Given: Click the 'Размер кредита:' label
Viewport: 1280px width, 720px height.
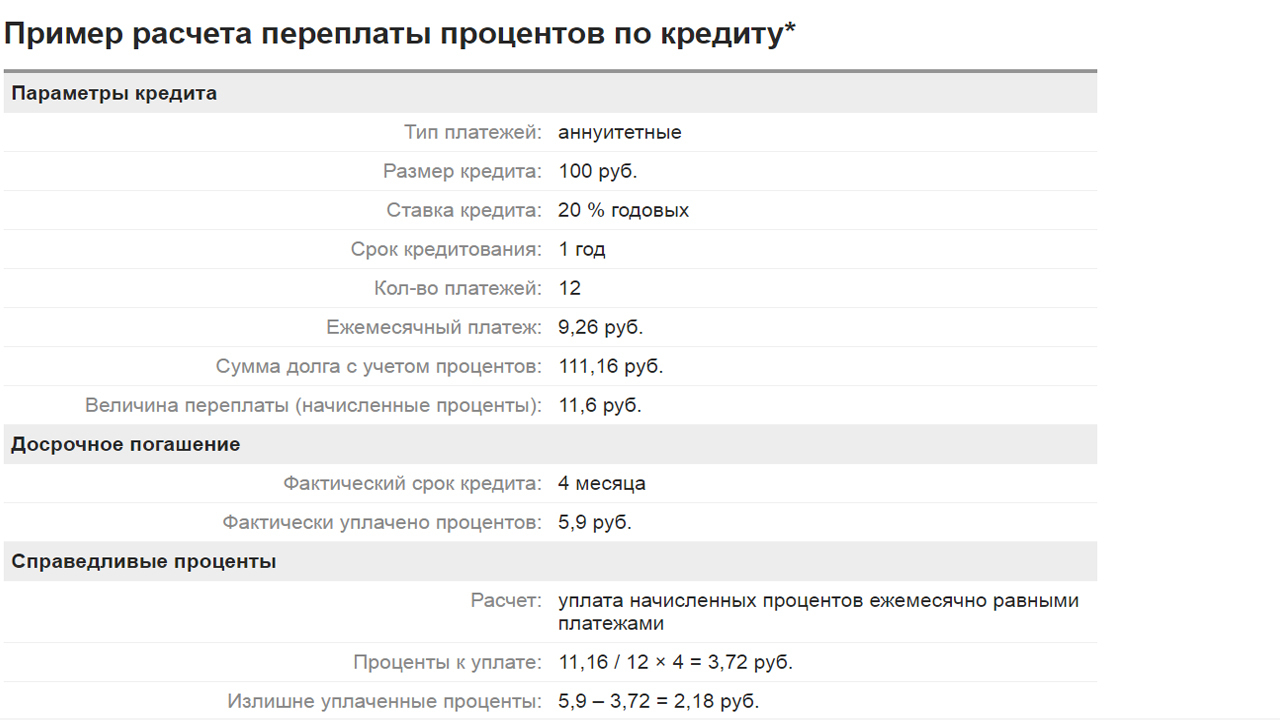Looking at the screenshot, I should pyautogui.click(x=462, y=171).
